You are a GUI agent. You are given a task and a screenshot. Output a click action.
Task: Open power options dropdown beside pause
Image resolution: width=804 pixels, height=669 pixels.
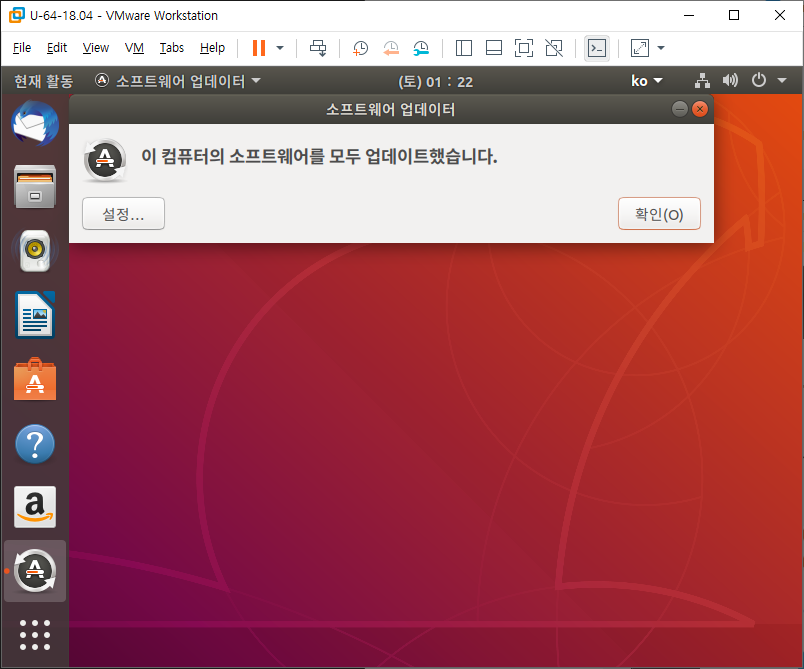tap(280, 48)
